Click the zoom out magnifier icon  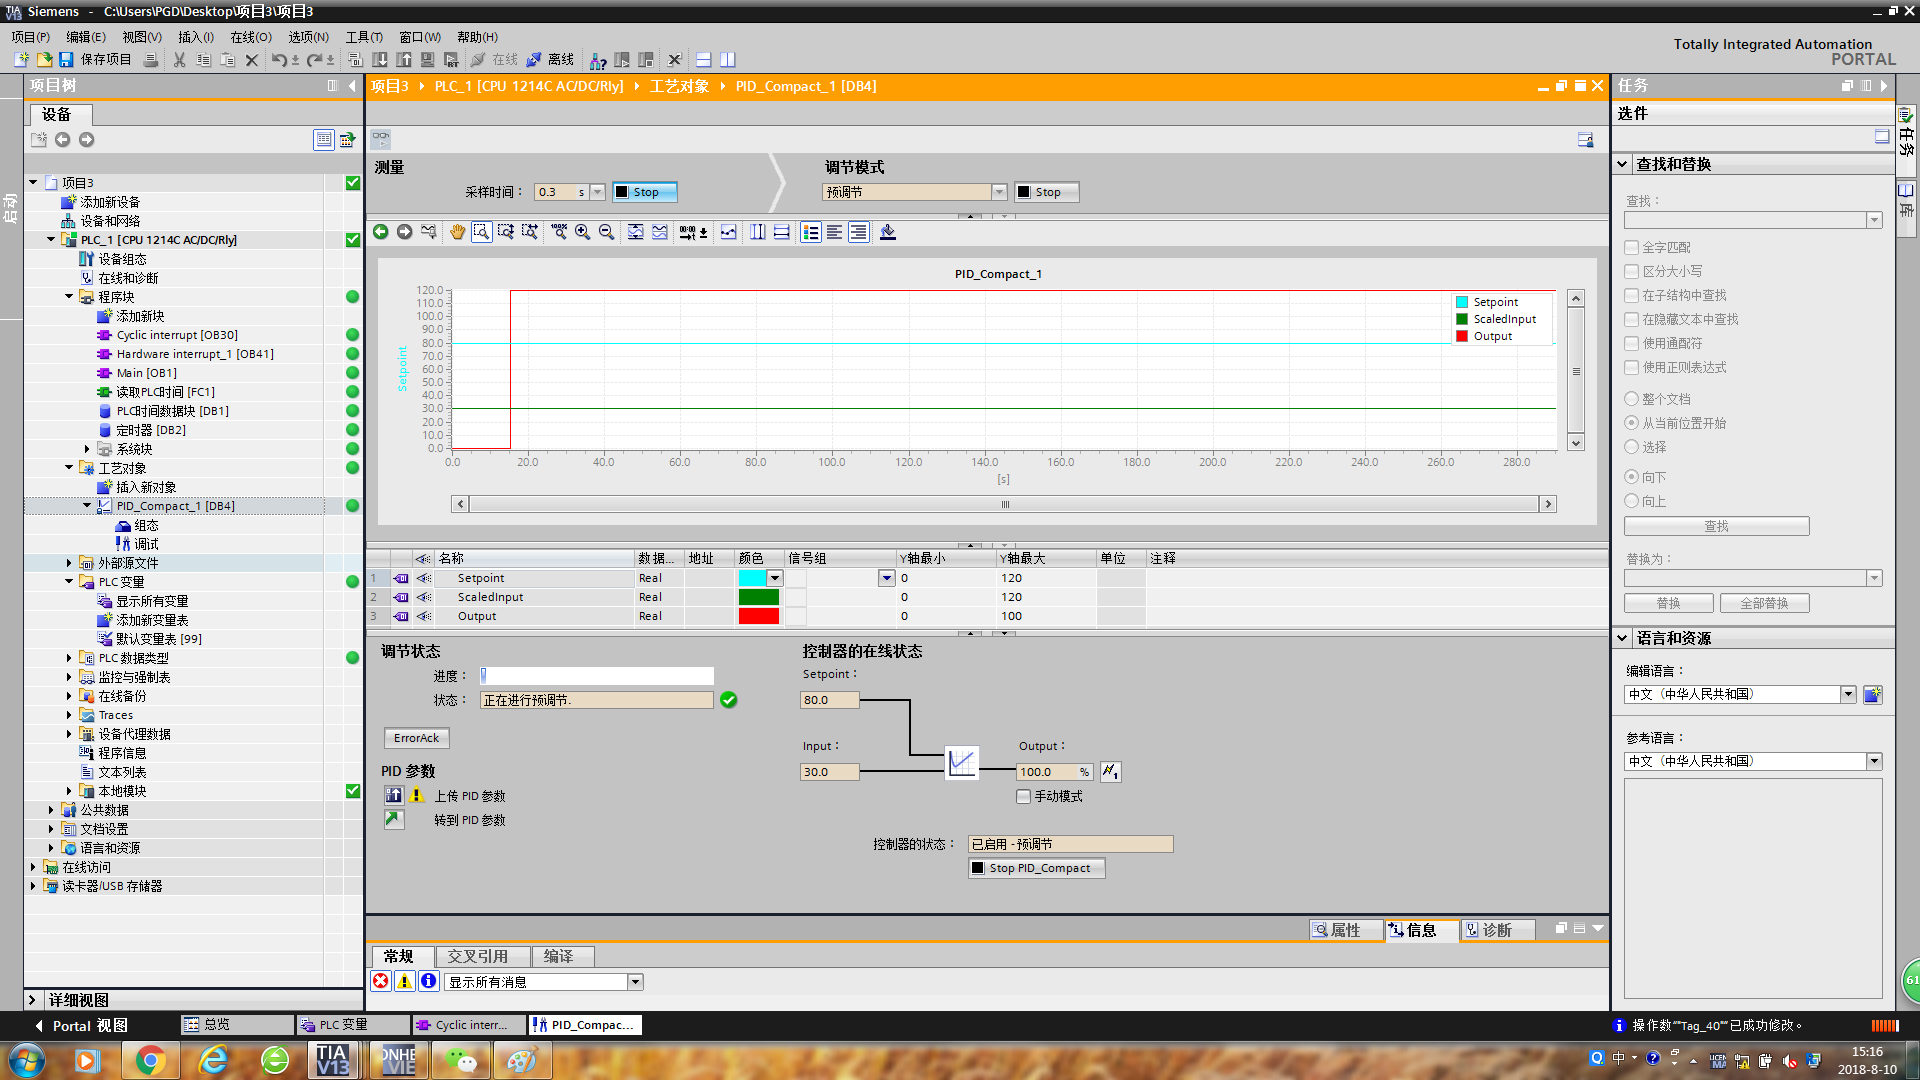(606, 232)
